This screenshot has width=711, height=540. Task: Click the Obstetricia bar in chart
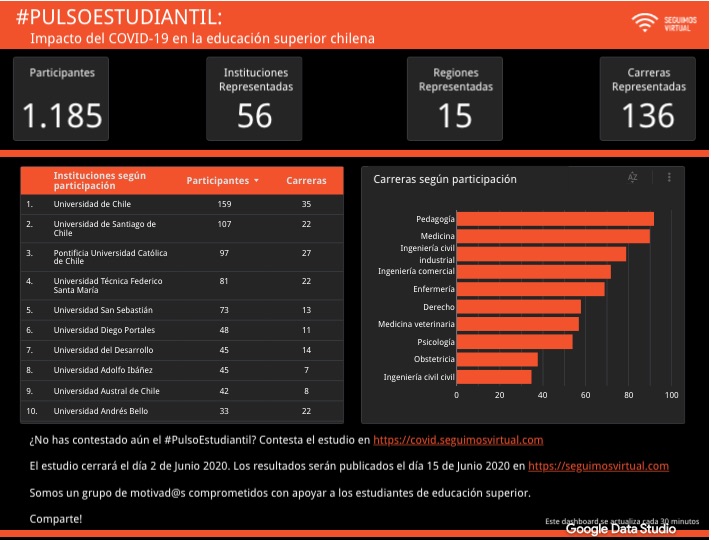coord(497,360)
